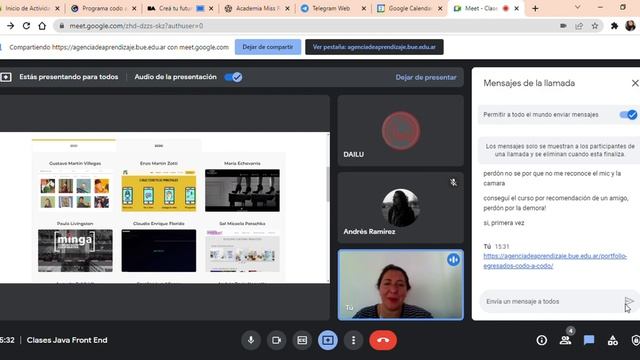
Task: Click the Claudio Enrique Florido dark thumbnail
Action: pyautogui.click(x=159, y=251)
